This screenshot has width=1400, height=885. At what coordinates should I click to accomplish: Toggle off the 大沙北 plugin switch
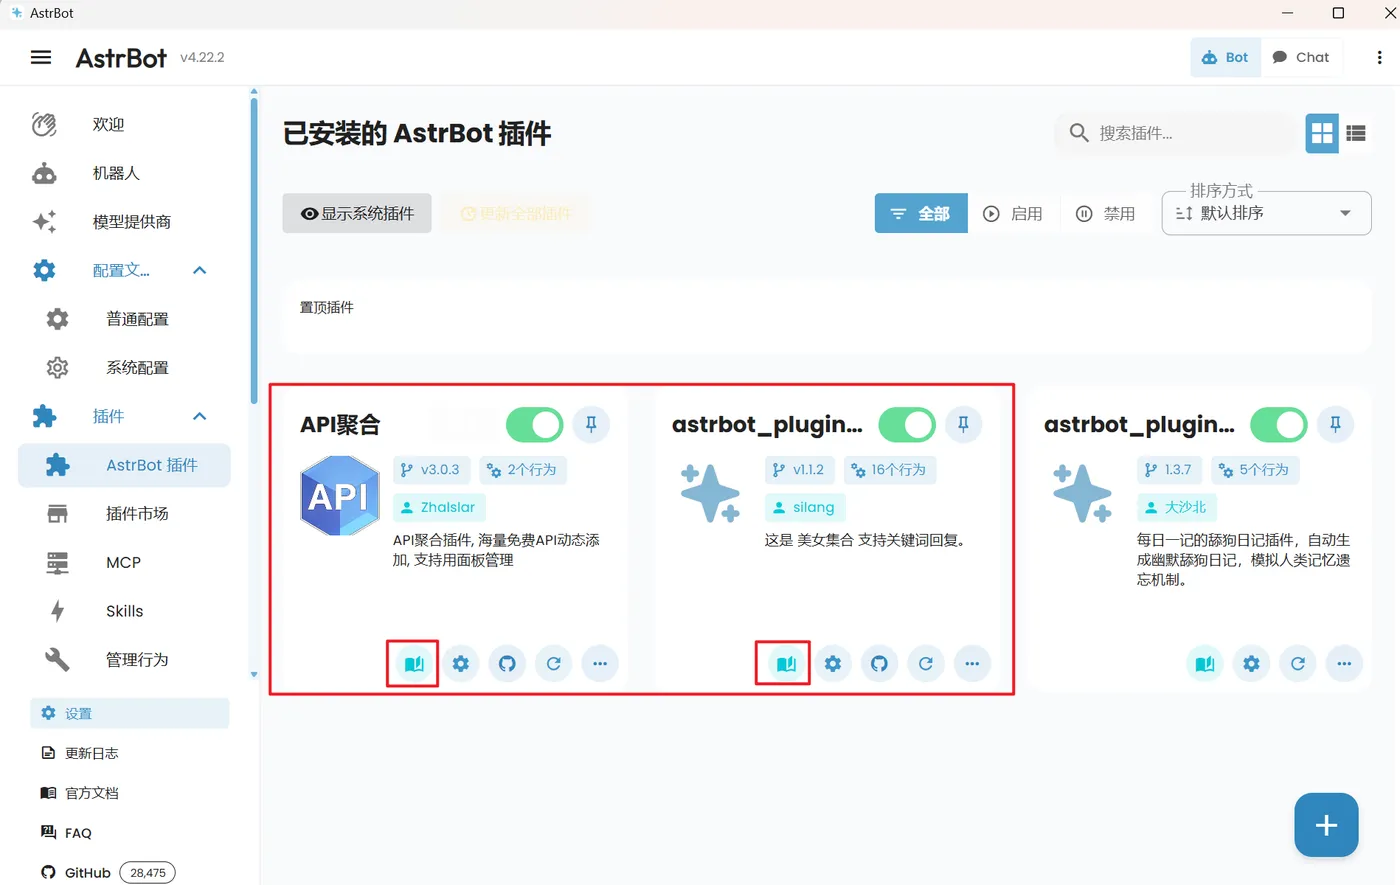coord(1278,424)
